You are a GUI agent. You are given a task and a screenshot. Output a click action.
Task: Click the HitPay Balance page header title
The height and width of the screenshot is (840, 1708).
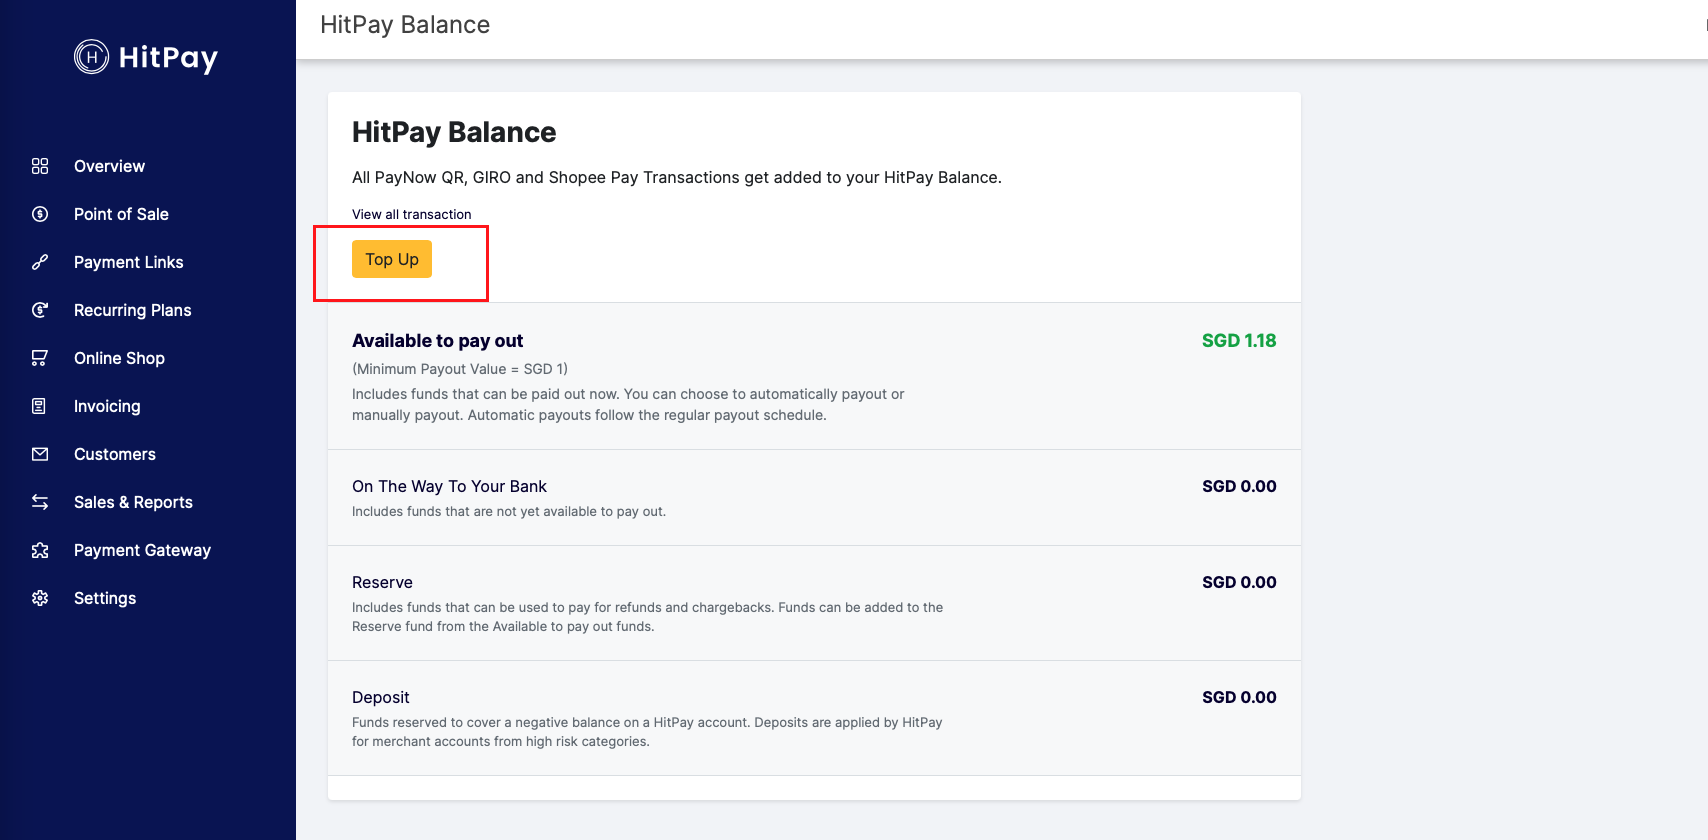(405, 25)
